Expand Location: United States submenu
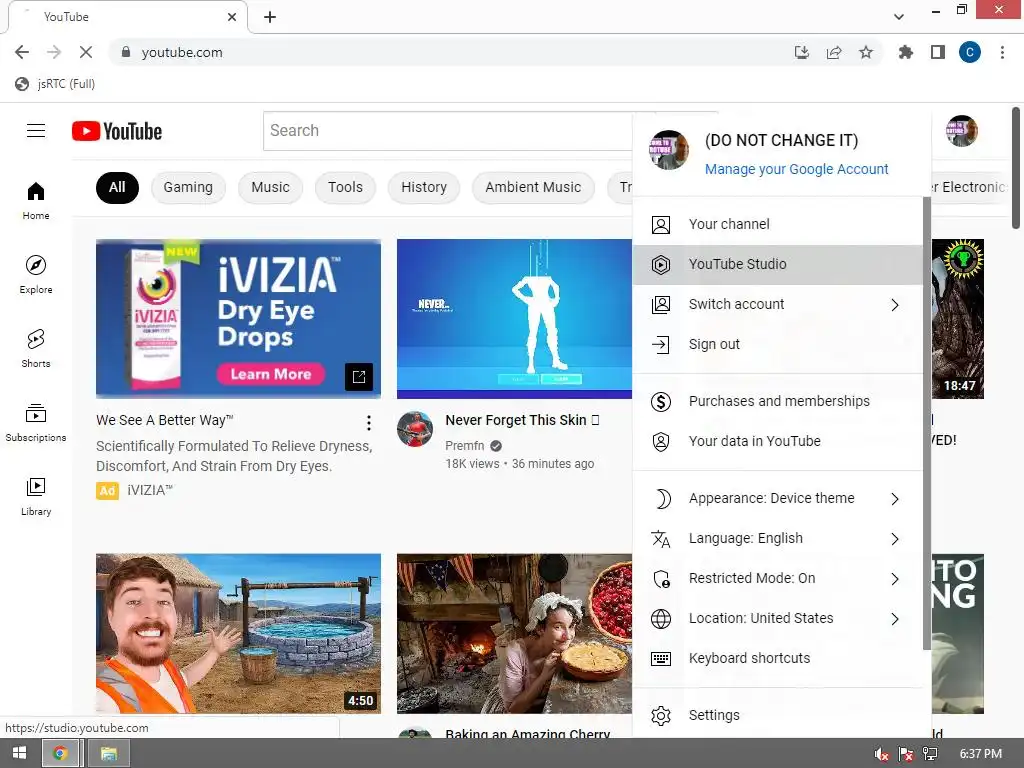Screen dimensions: 1024x768 (x=895, y=619)
